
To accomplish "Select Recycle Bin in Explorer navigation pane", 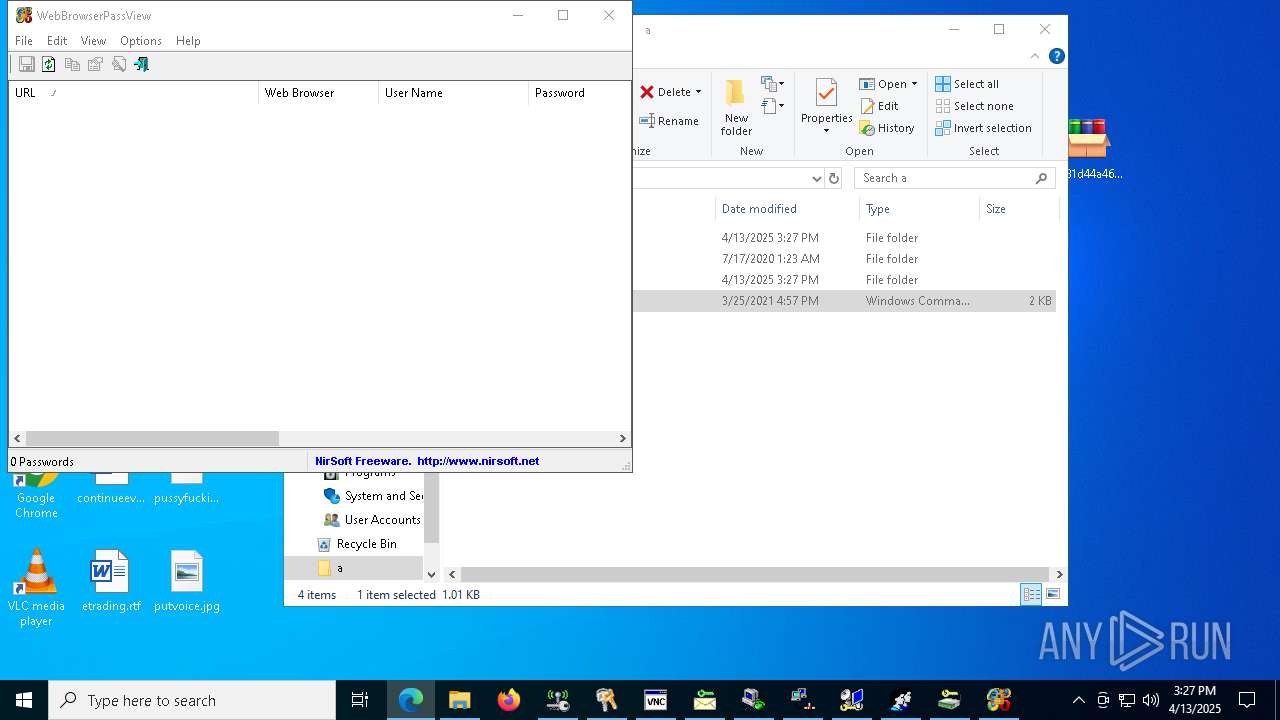I will tap(357, 544).
